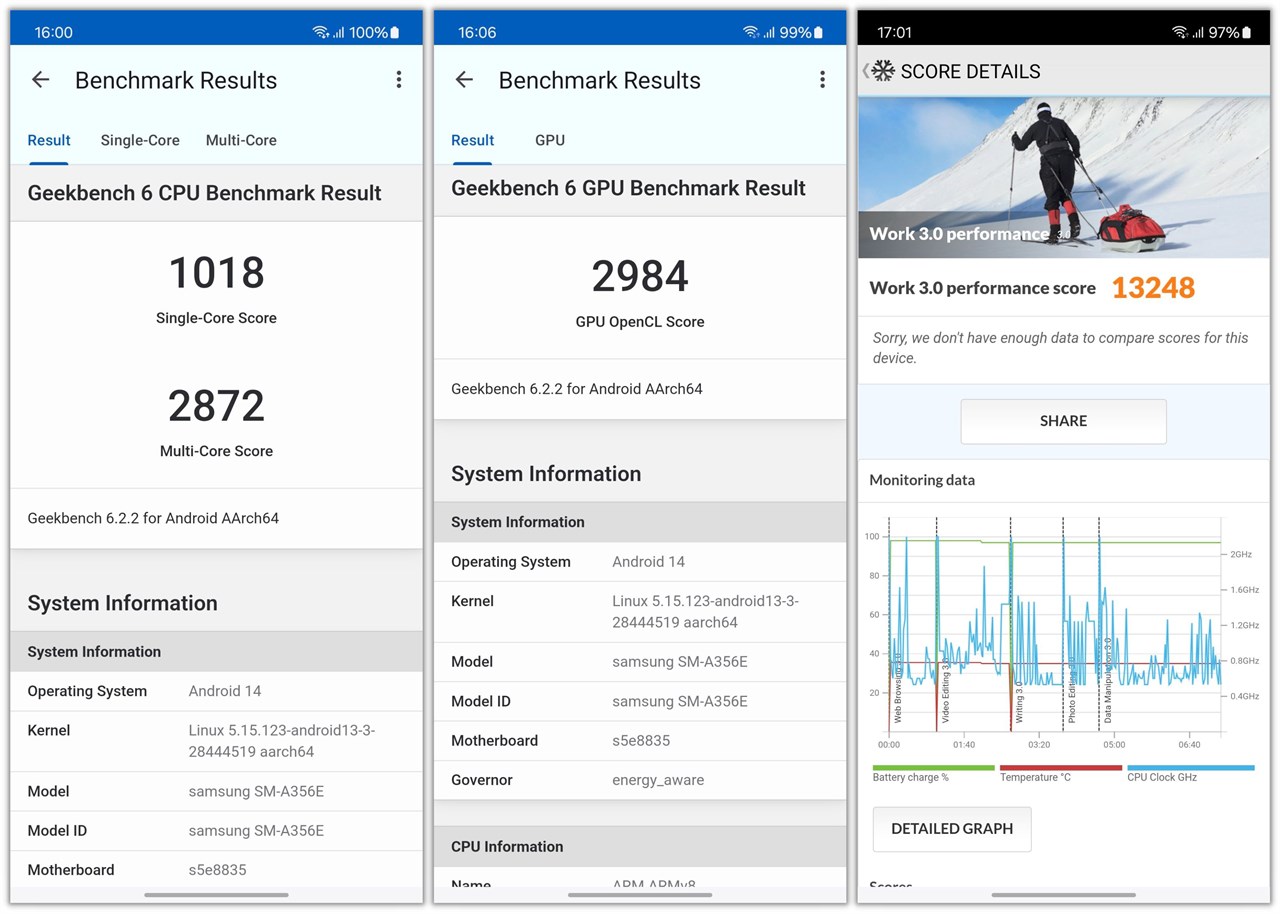The height and width of the screenshot is (914, 1280).
Task: Open the DETAILED GRAPH button
Action: tap(952, 829)
